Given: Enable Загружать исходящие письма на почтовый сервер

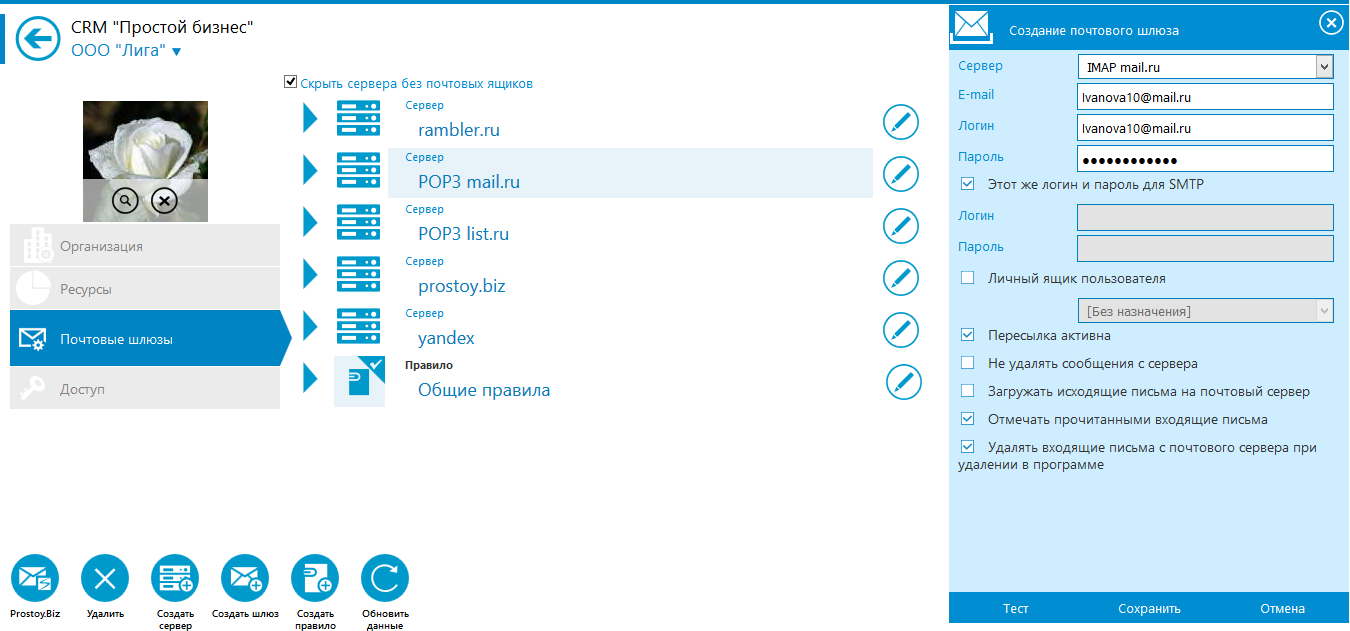Looking at the screenshot, I should point(967,391).
